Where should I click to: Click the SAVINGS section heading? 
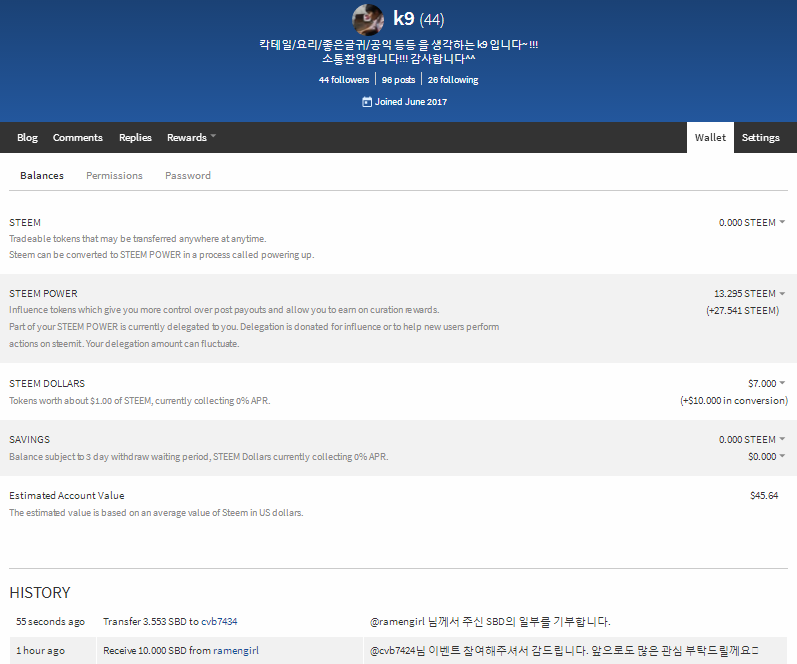[29, 439]
